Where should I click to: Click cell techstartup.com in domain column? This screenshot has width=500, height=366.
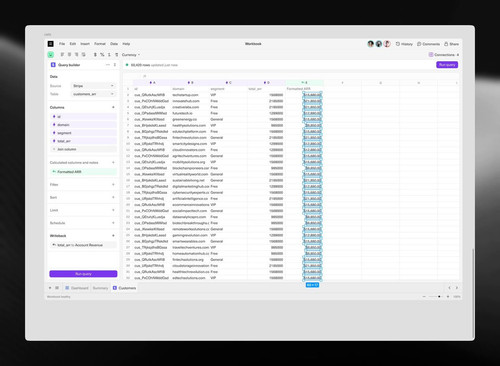coord(190,95)
